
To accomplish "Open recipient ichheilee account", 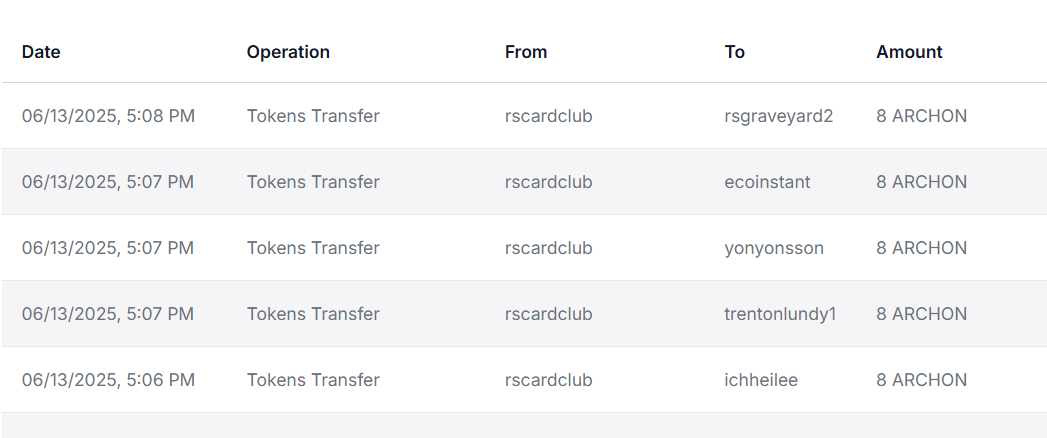I will pos(761,380).
